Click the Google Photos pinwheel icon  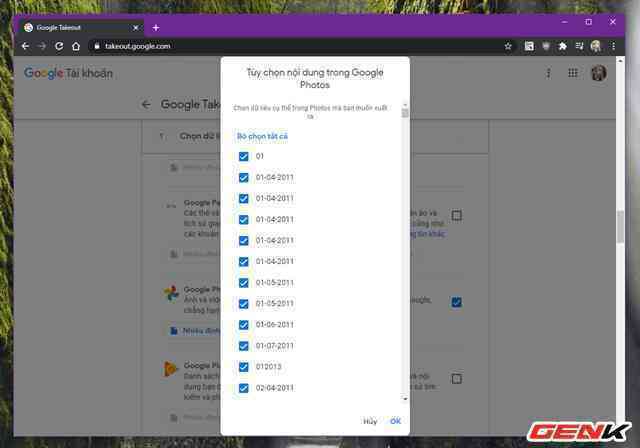(x=171, y=293)
